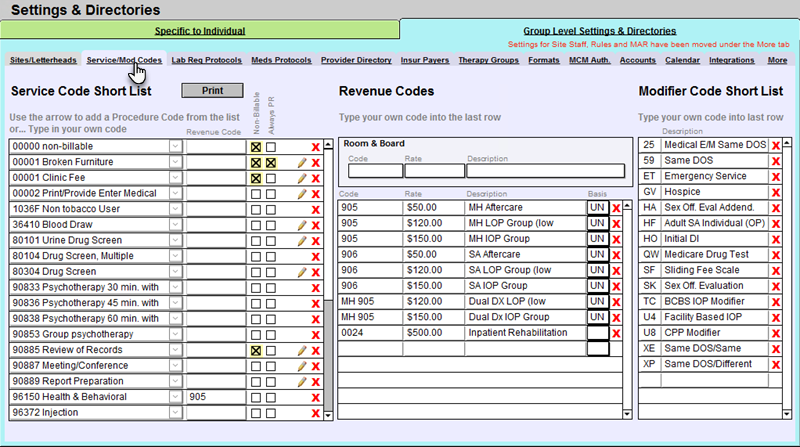This screenshot has width=800, height=447.
Task: Switch to the Lab Req Protocols tab
Action: click(206, 60)
